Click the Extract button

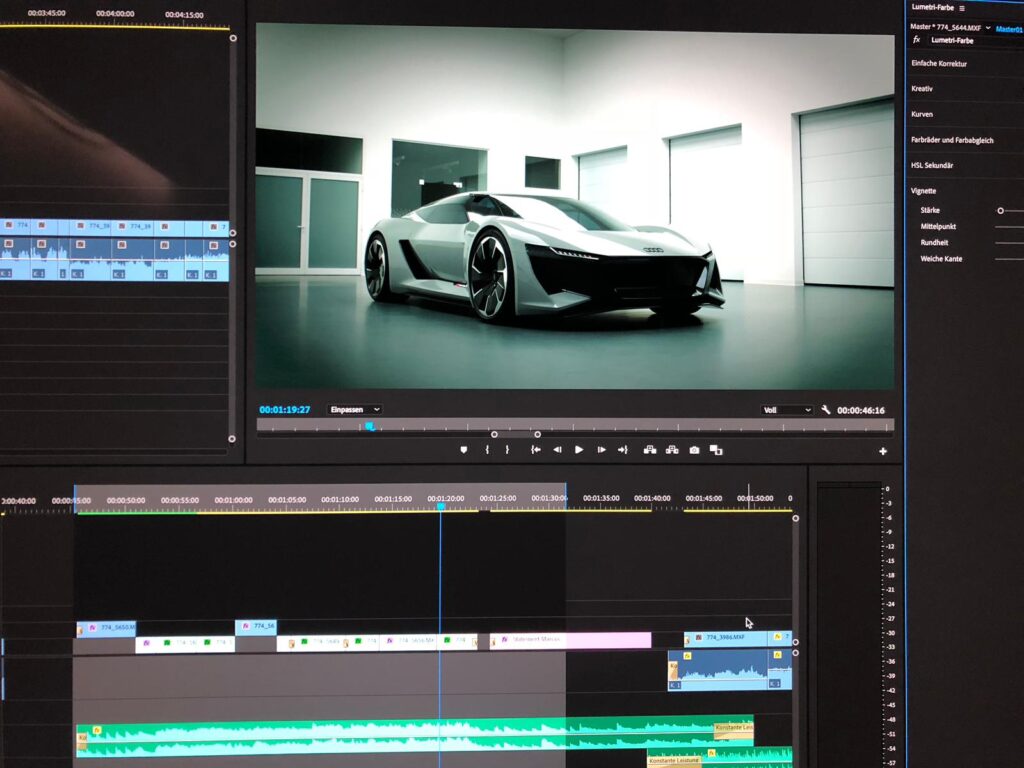coord(672,450)
